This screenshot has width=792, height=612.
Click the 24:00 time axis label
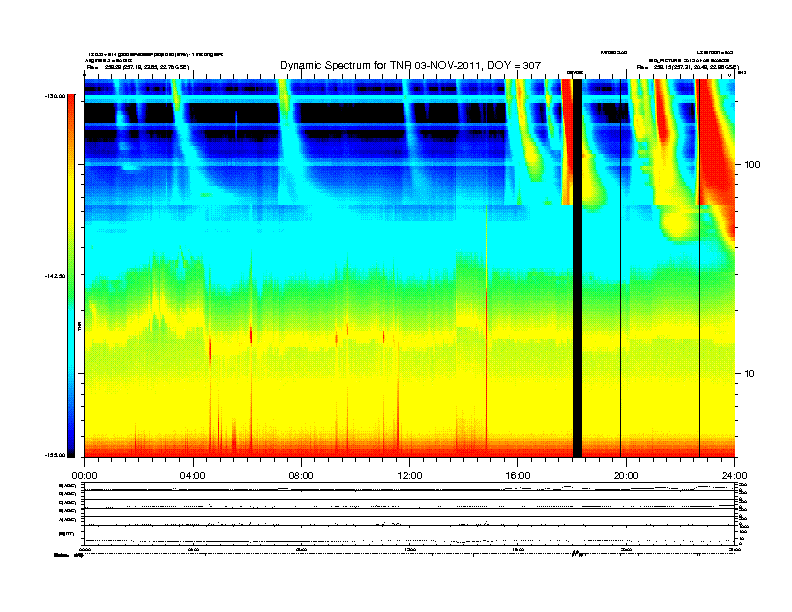coord(734,476)
